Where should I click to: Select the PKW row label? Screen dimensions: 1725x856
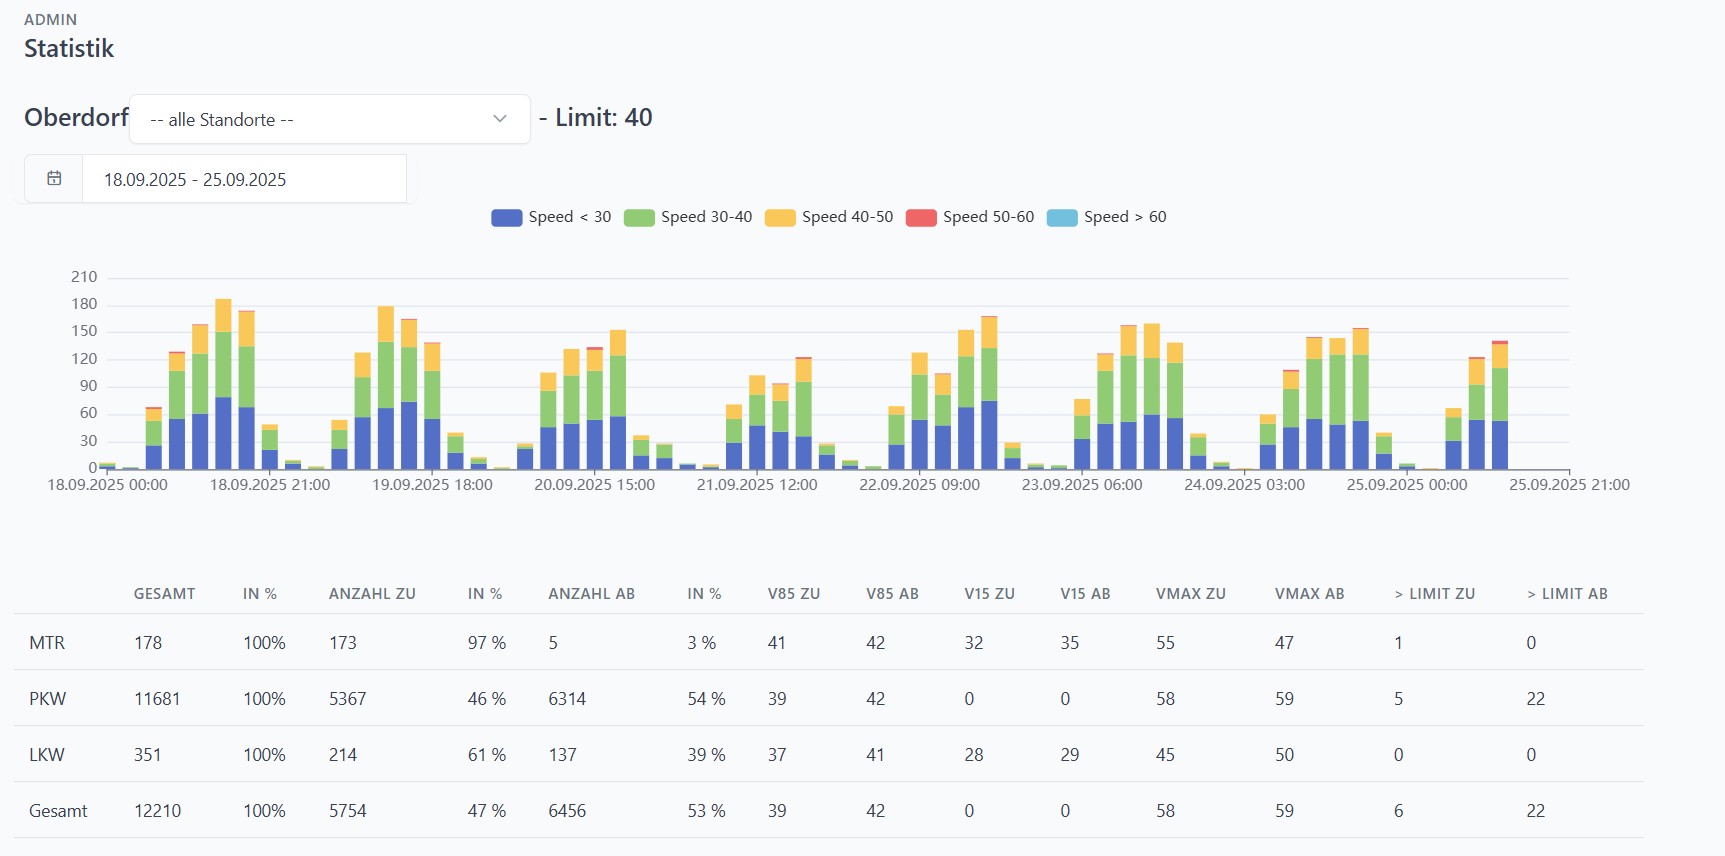[x=47, y=699]
